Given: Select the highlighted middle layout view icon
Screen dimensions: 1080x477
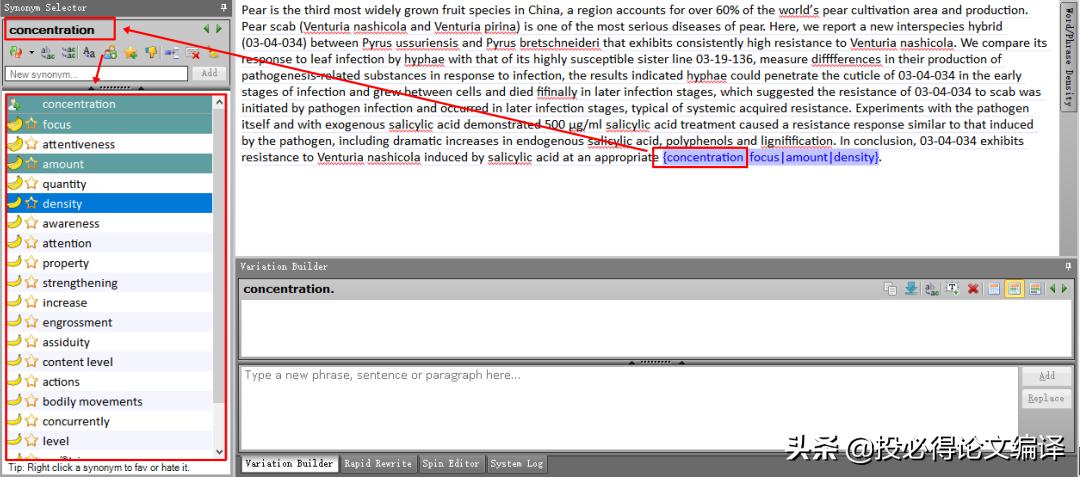Looking at the screenshot, I should pos(1014,289).
